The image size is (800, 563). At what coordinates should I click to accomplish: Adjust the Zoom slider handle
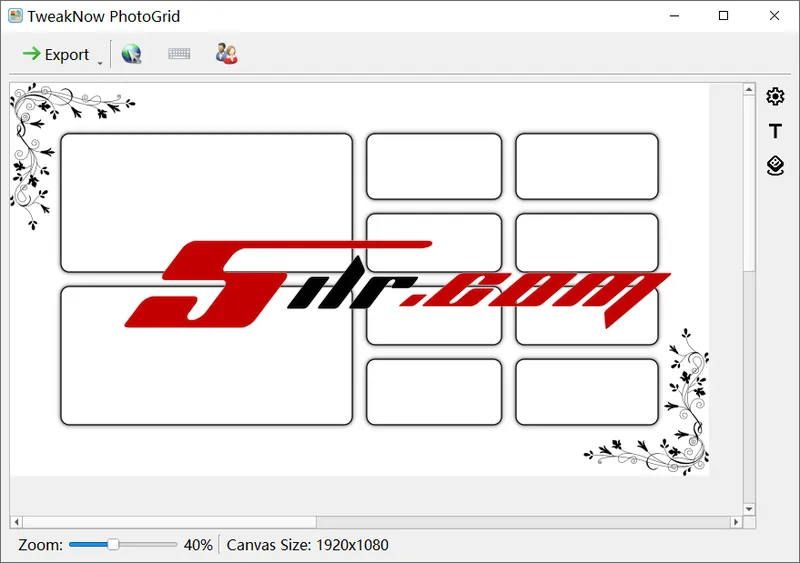tap(113, 545)
